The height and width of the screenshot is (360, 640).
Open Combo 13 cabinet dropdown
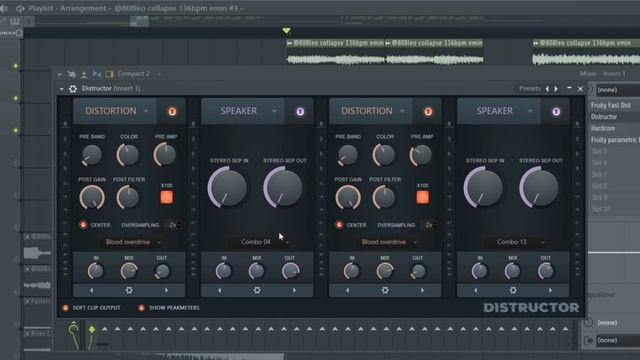[x=515, y=242]
